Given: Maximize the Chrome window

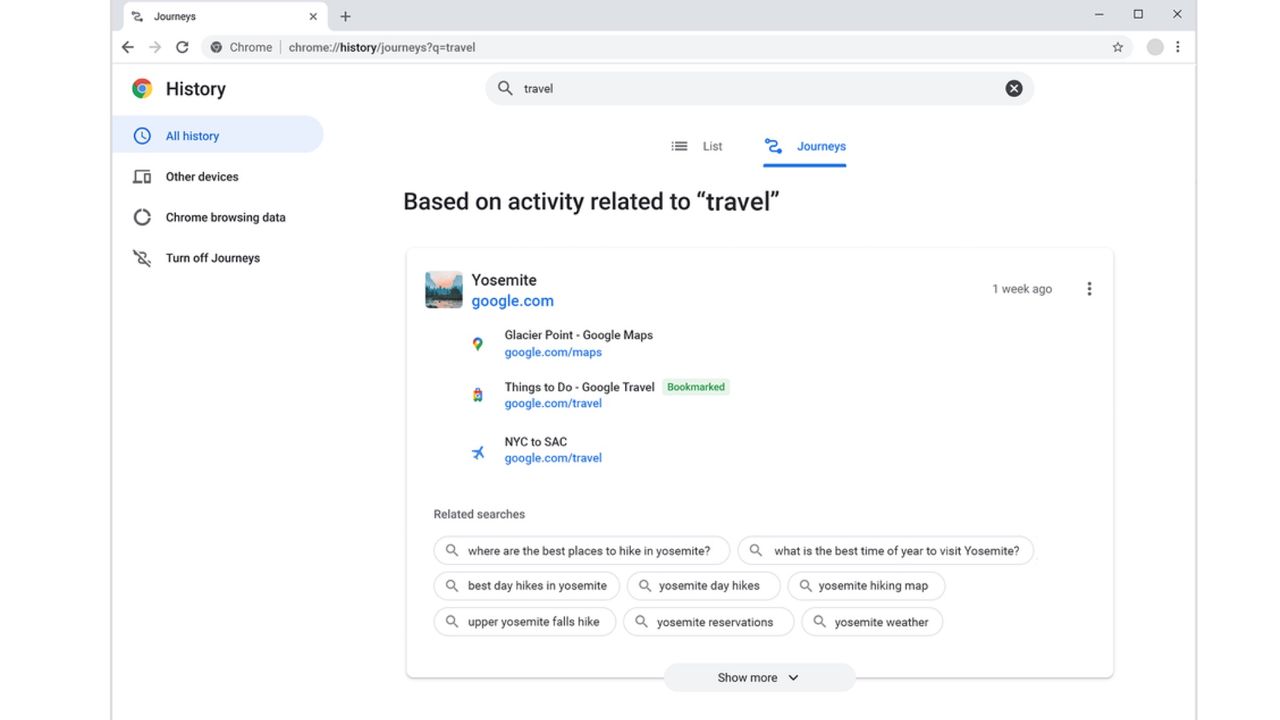Looking at the screenshot, I should click(1138, 15).
